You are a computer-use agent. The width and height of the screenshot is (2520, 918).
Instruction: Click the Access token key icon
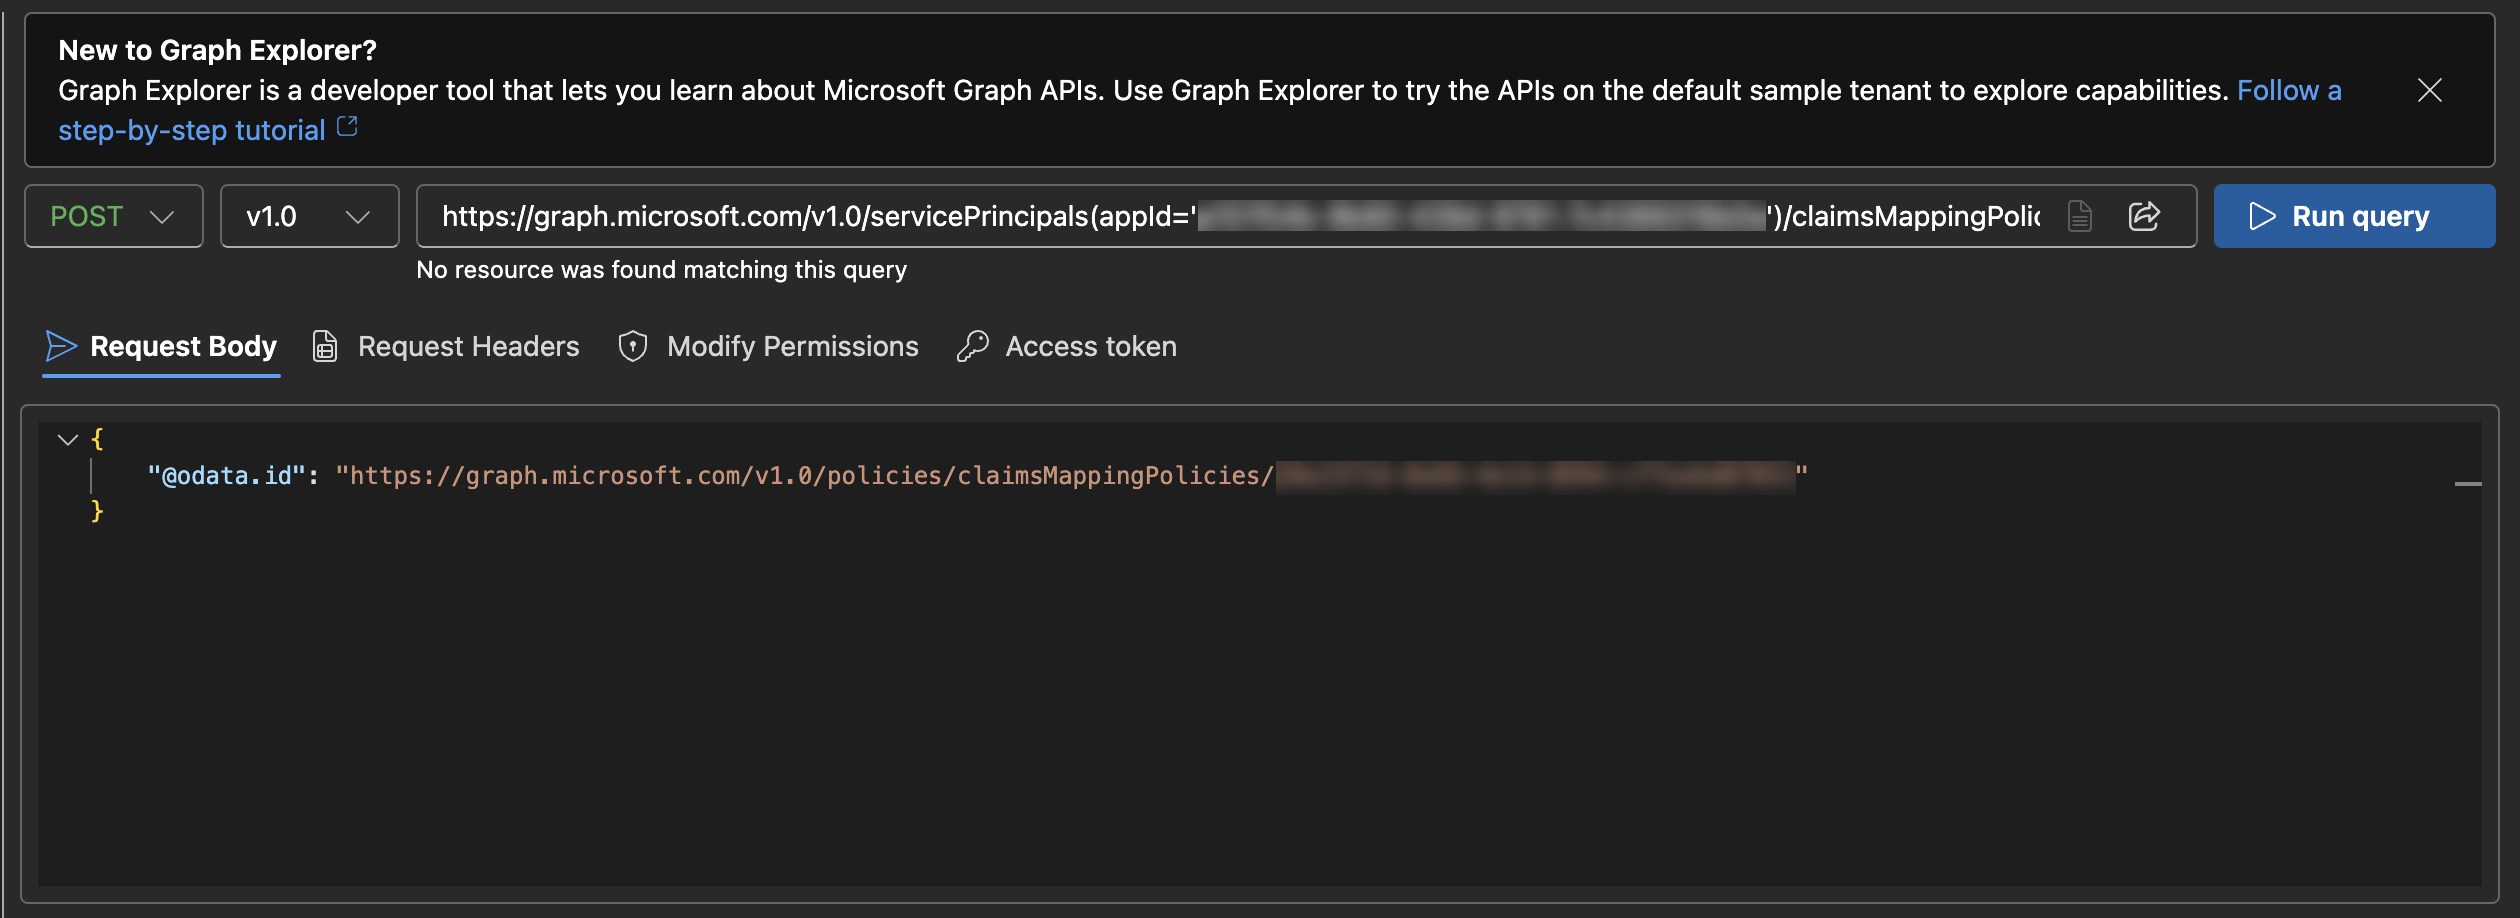[x=973, y=346]
